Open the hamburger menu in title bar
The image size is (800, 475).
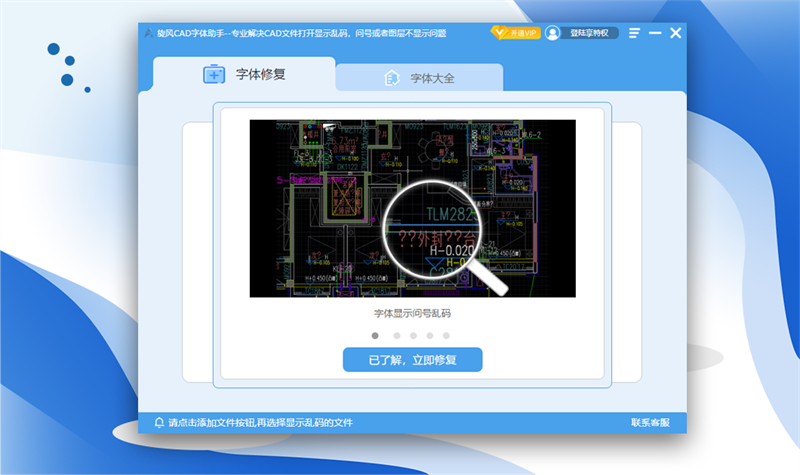(634, 33)
